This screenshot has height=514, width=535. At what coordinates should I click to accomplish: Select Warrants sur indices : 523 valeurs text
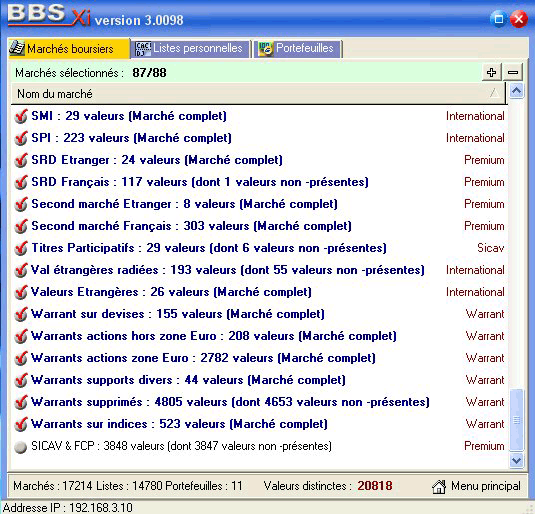click(x=179, y=424)
